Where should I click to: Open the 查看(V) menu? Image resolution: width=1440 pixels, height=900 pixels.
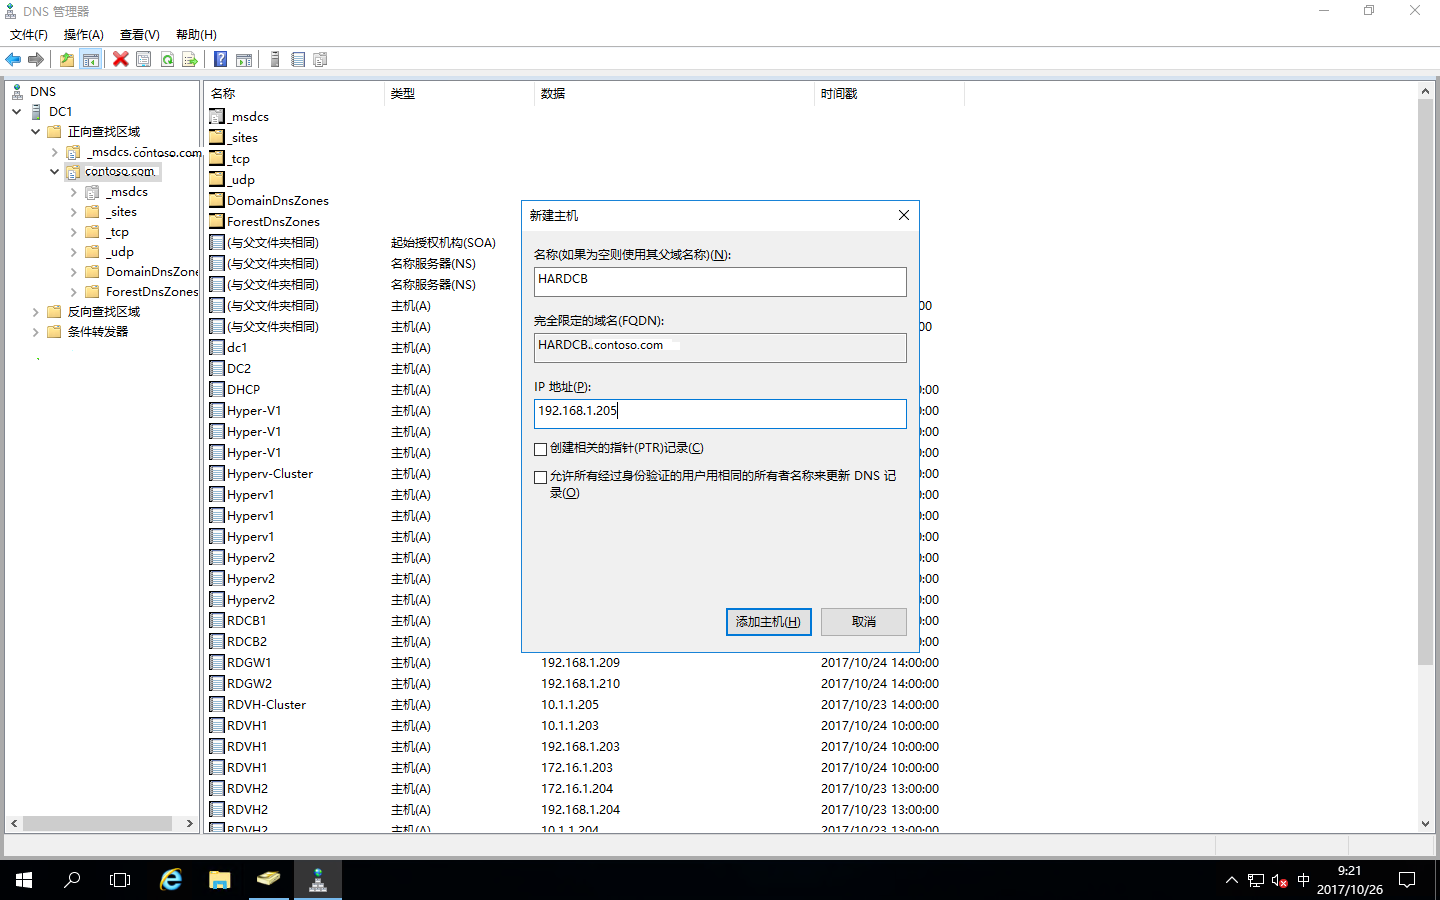point(140,35)
